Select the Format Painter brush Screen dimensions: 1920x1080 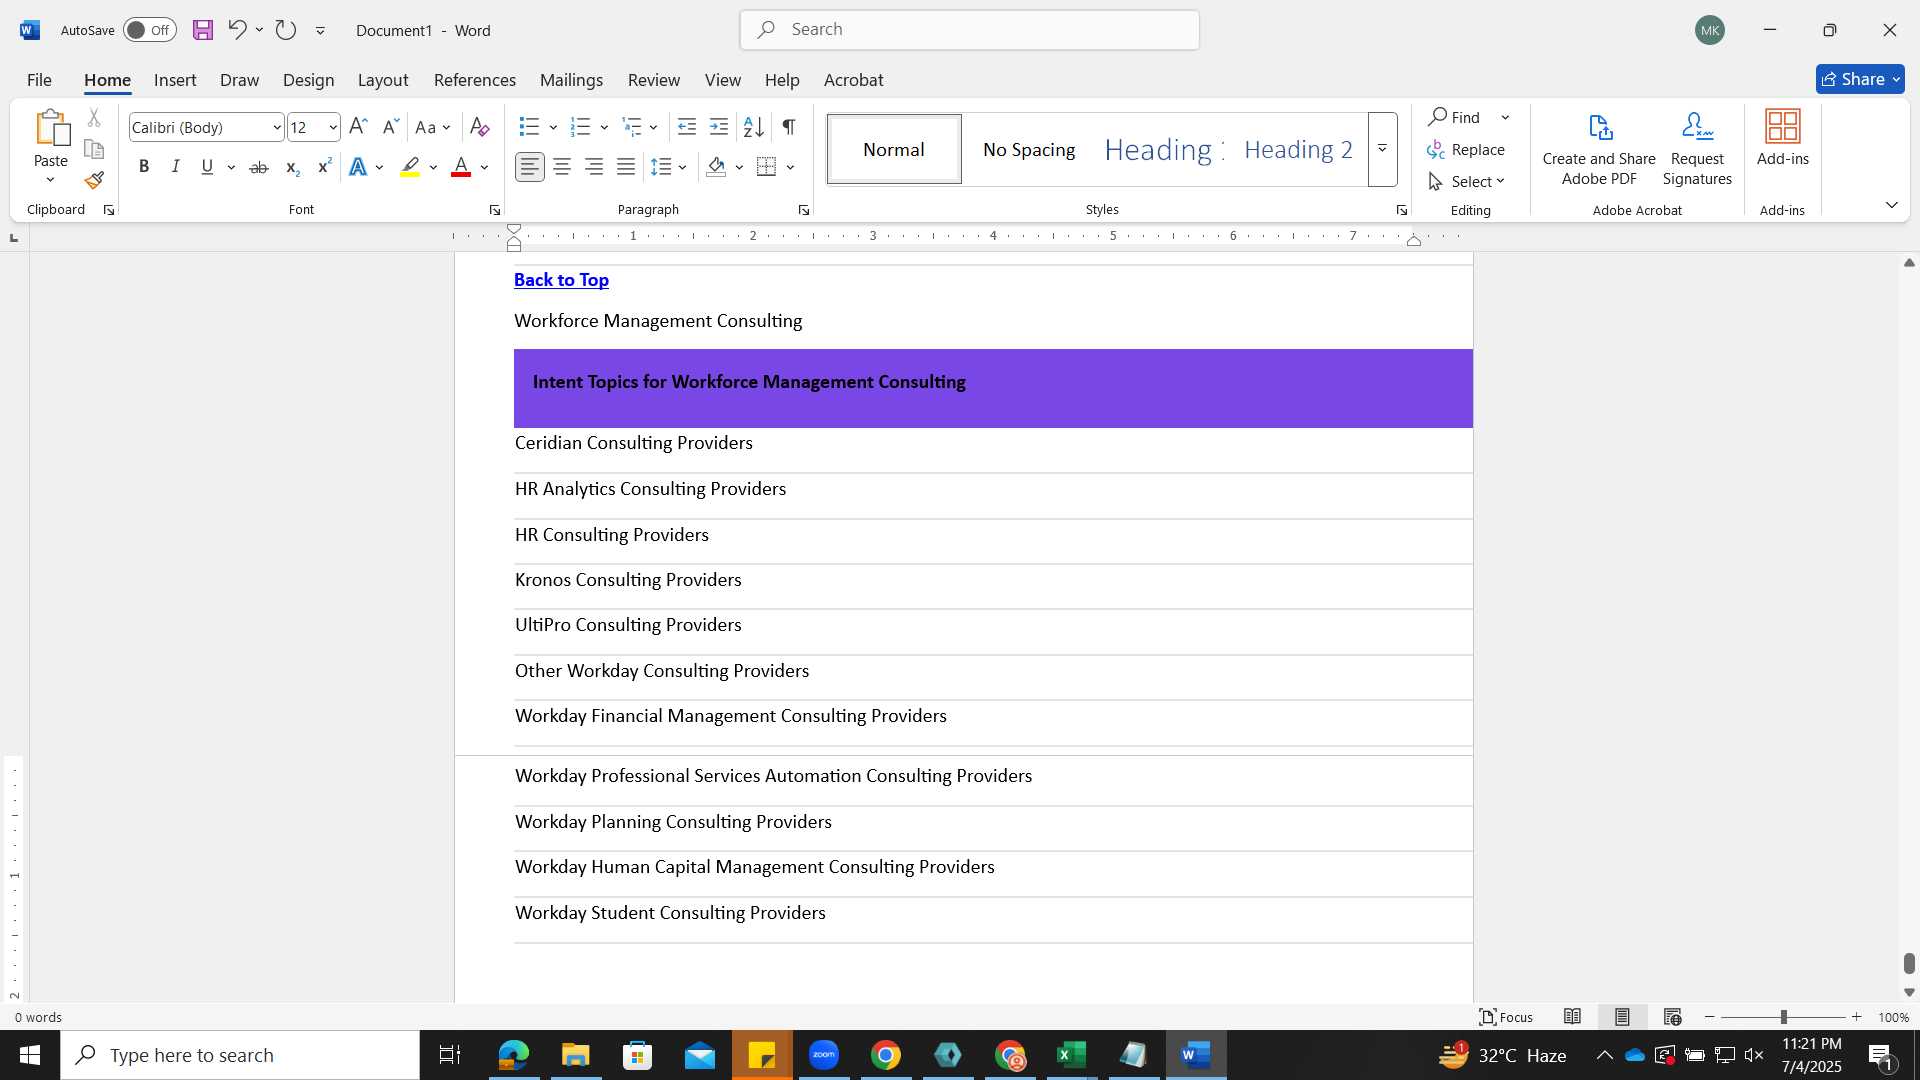tap(94, 180)
